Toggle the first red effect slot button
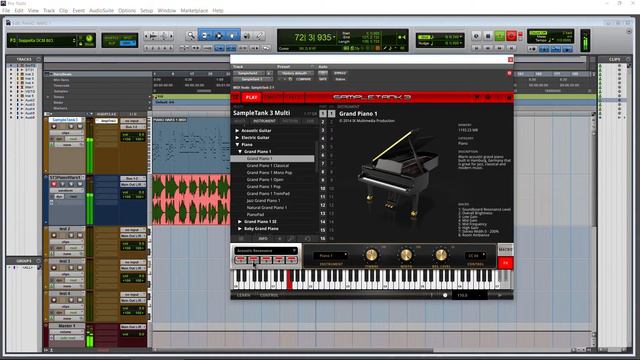This screenshot has height=360, width=640. click(x=240, y=260)
